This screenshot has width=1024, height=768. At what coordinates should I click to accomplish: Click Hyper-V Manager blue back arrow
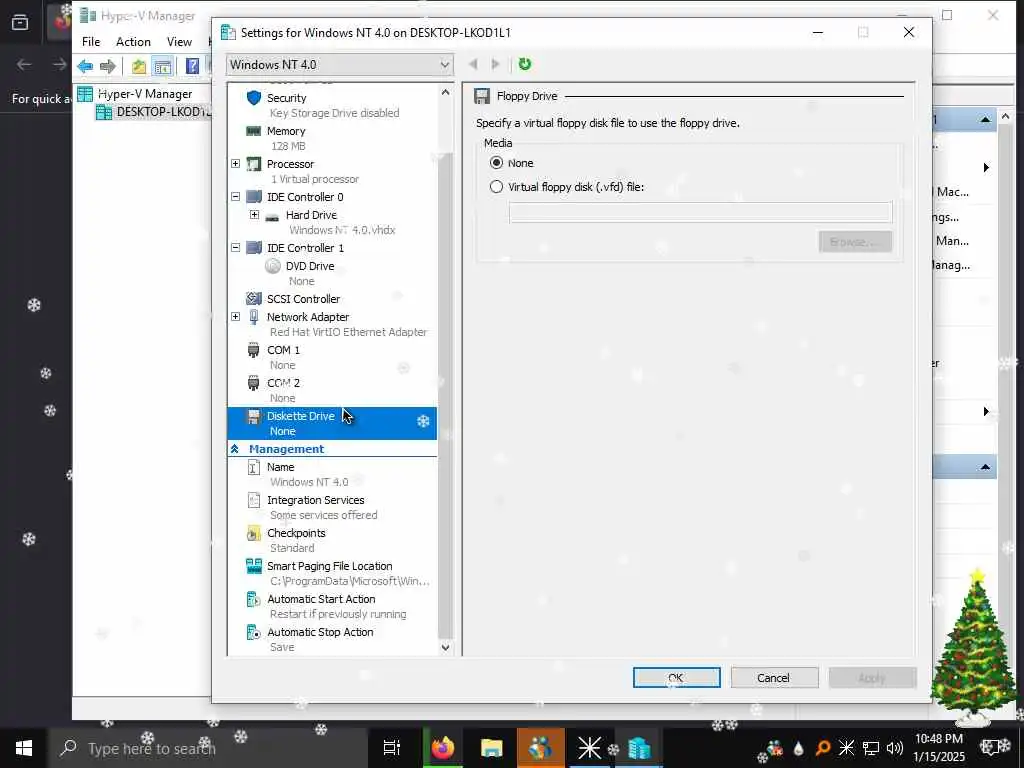click(x=85, y=65)
